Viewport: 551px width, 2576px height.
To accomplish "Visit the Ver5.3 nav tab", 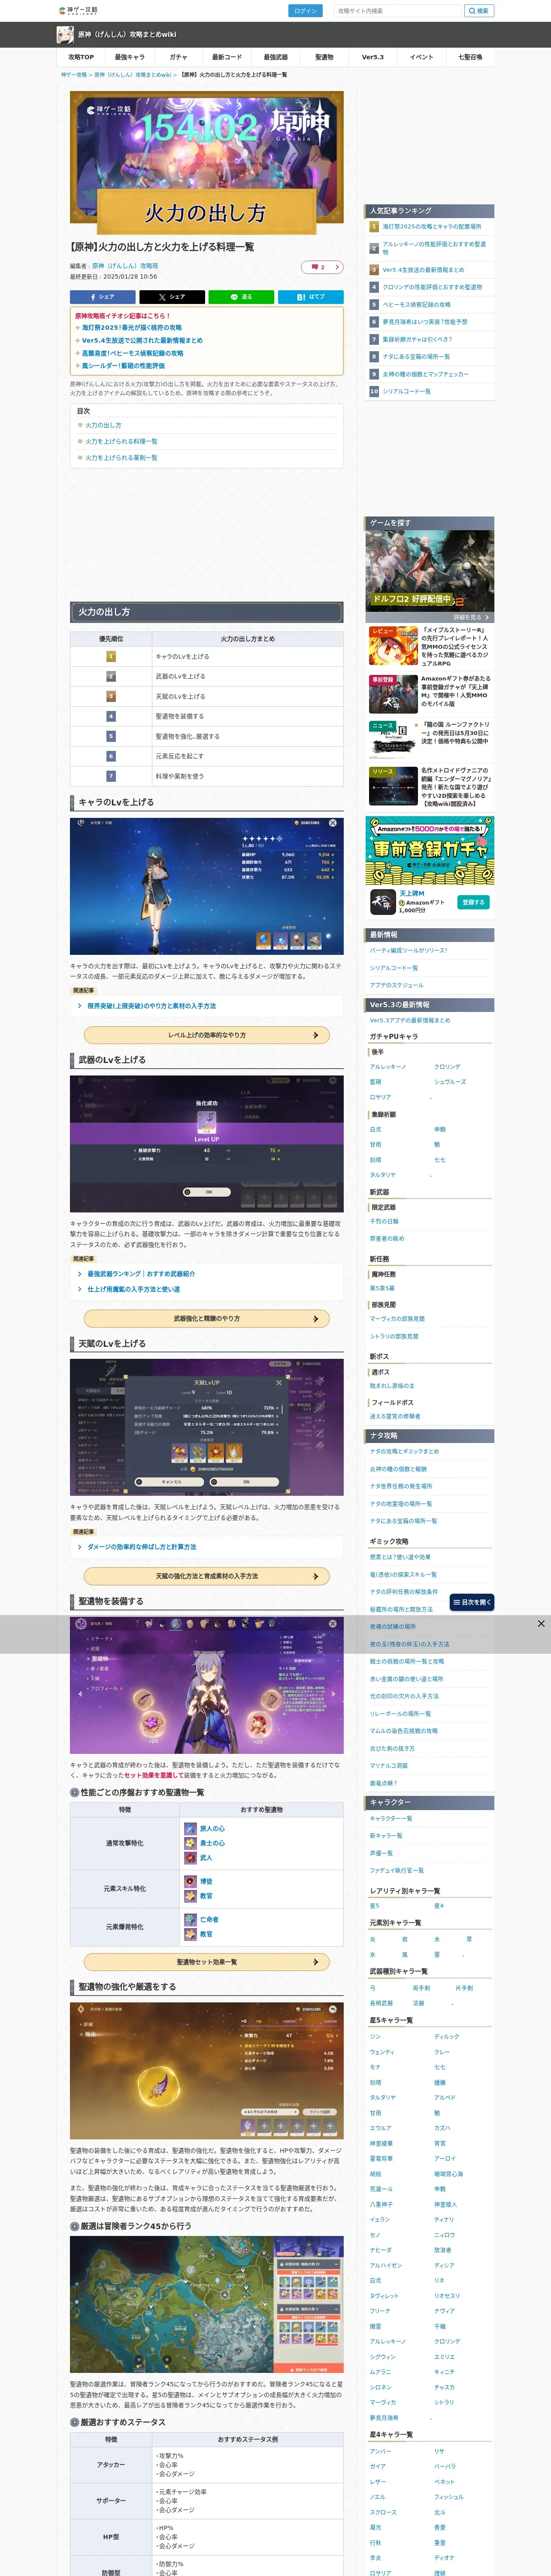I will click(x=372, y=57).
